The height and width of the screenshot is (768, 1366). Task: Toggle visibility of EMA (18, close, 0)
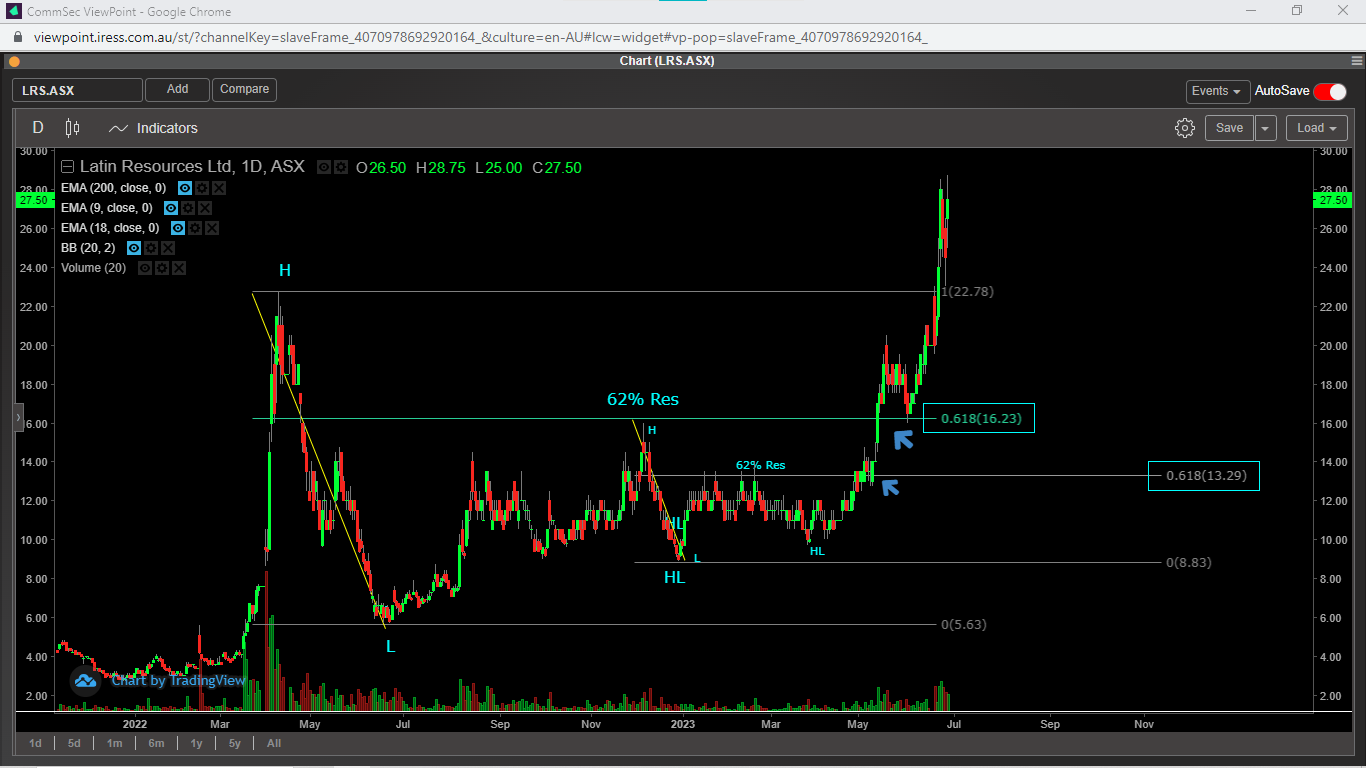coord(178,228)
